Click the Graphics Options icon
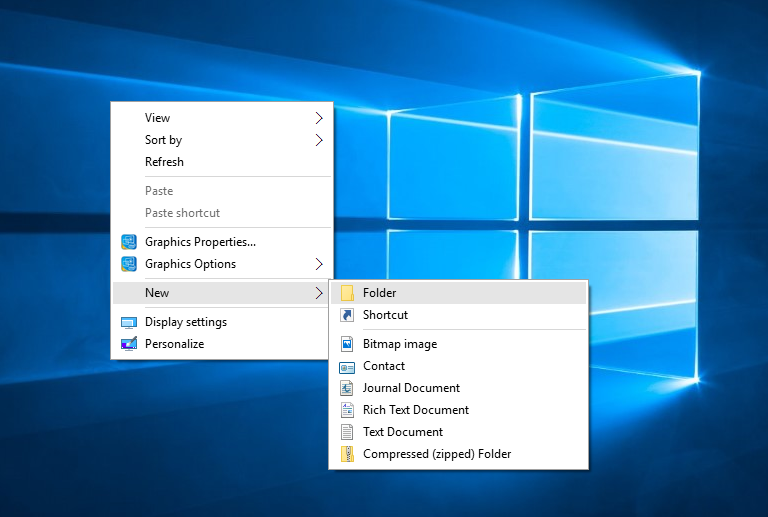Image resolution: width=768 pixels, height=517 pixels. pos(129,264)
